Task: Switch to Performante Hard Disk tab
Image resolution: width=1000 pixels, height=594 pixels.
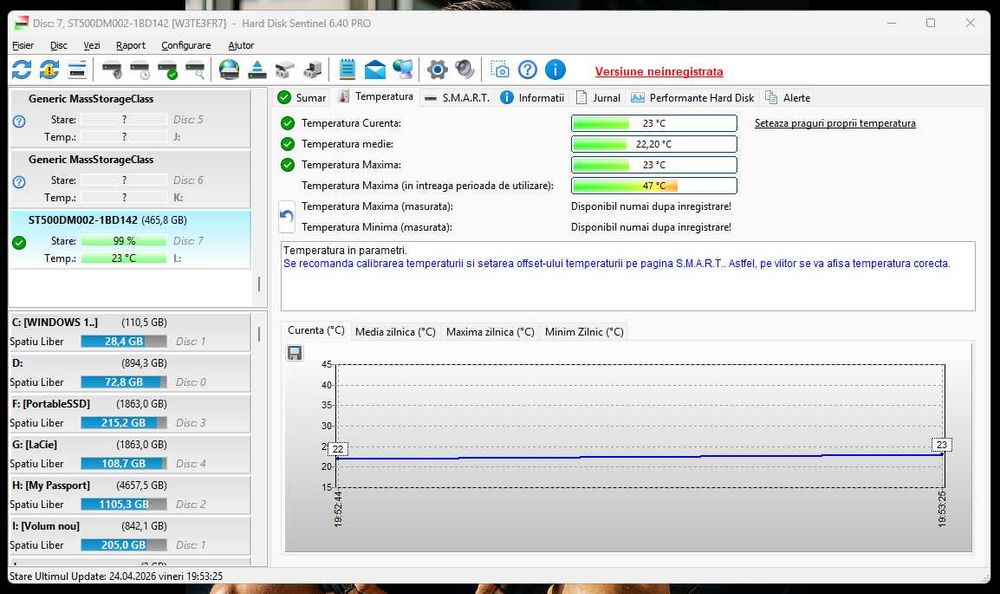Action: [692, 98]
